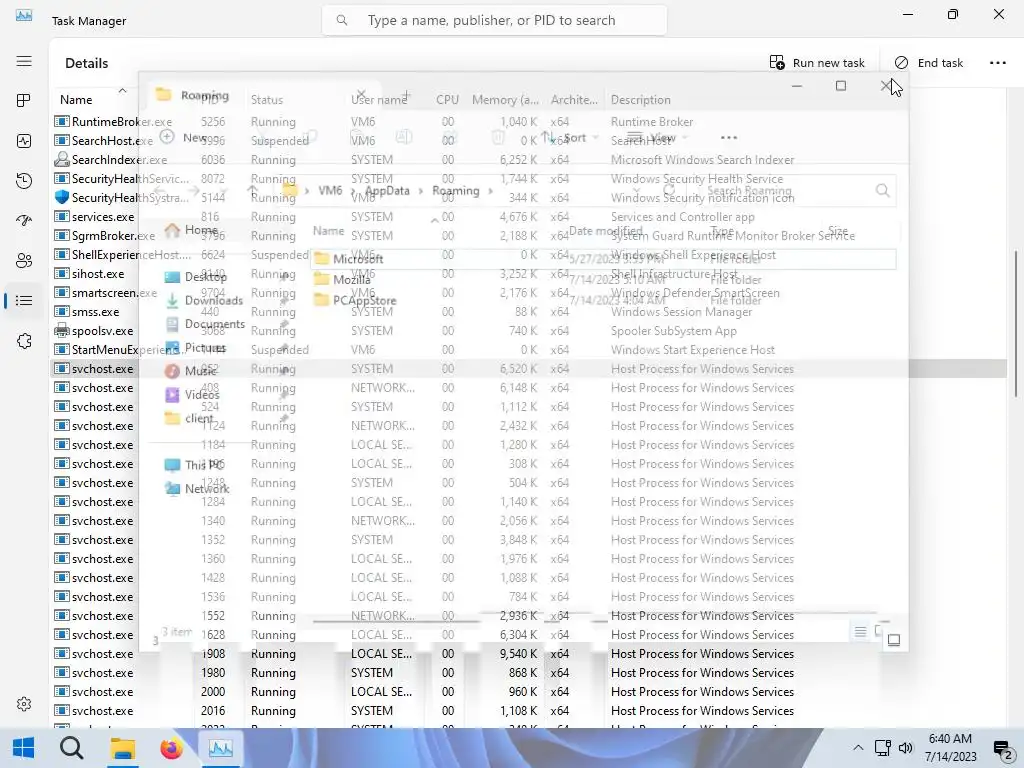This screenshot has width=1024, height=768.
Task: Open the clock showing 6:40 AM
Action: coord(950,739)
